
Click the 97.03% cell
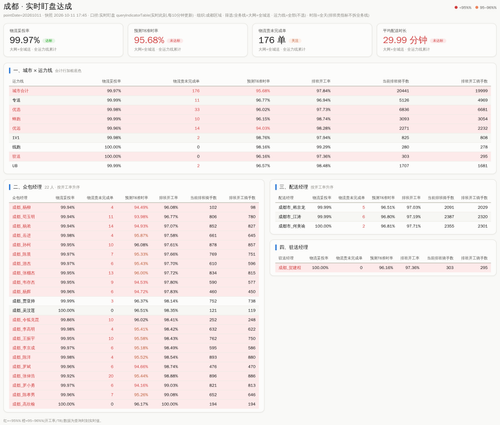[x=414, y=207]
